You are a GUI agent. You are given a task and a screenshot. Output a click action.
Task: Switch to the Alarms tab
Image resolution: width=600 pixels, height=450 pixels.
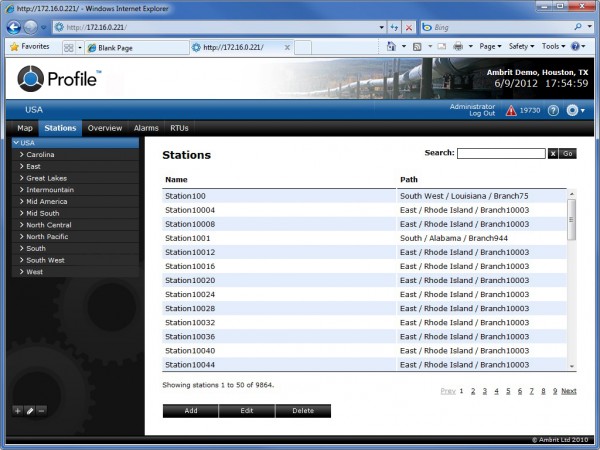[146, 128]
